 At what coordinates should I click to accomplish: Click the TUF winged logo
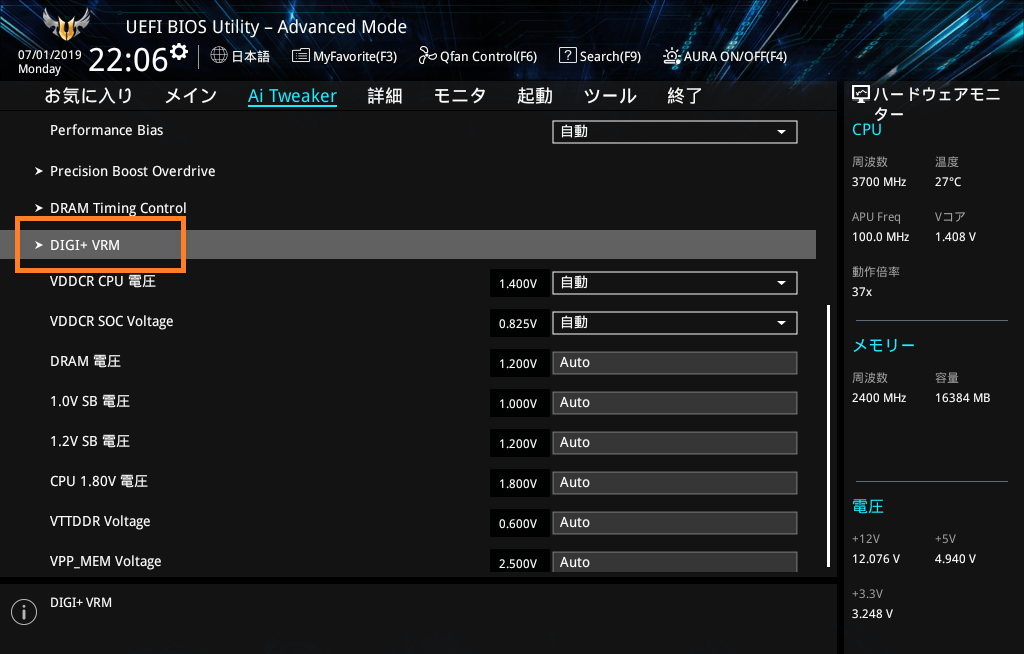click(65, 25)
